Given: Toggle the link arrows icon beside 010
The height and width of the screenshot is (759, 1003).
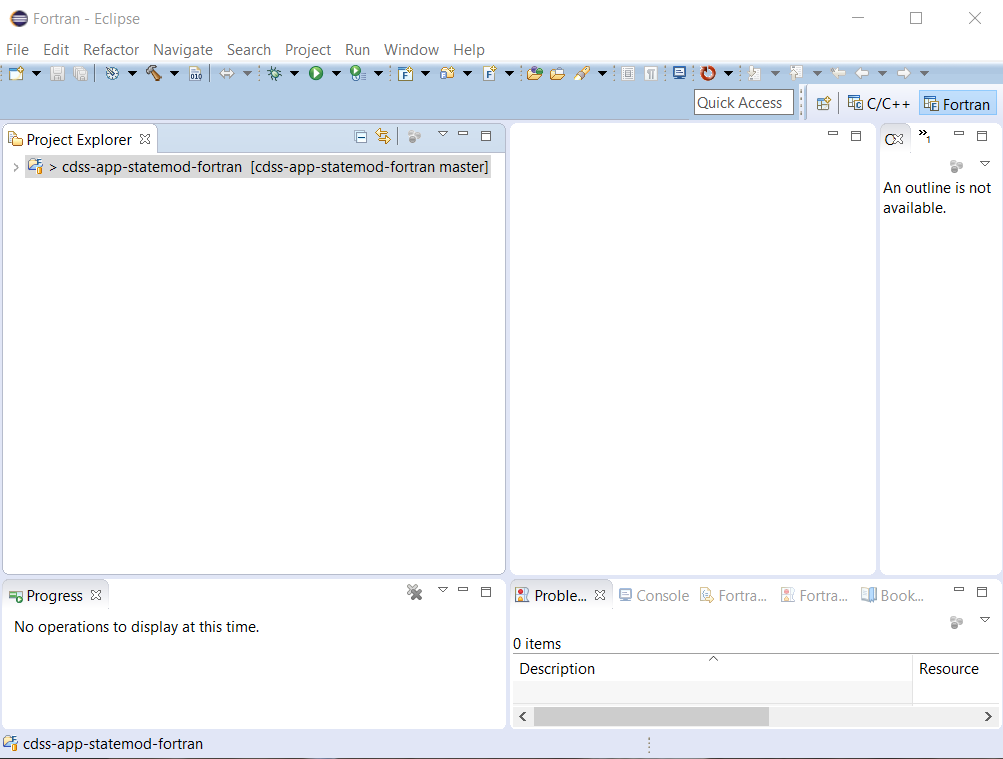Looking at the screenshot, I should pos(226,74).
